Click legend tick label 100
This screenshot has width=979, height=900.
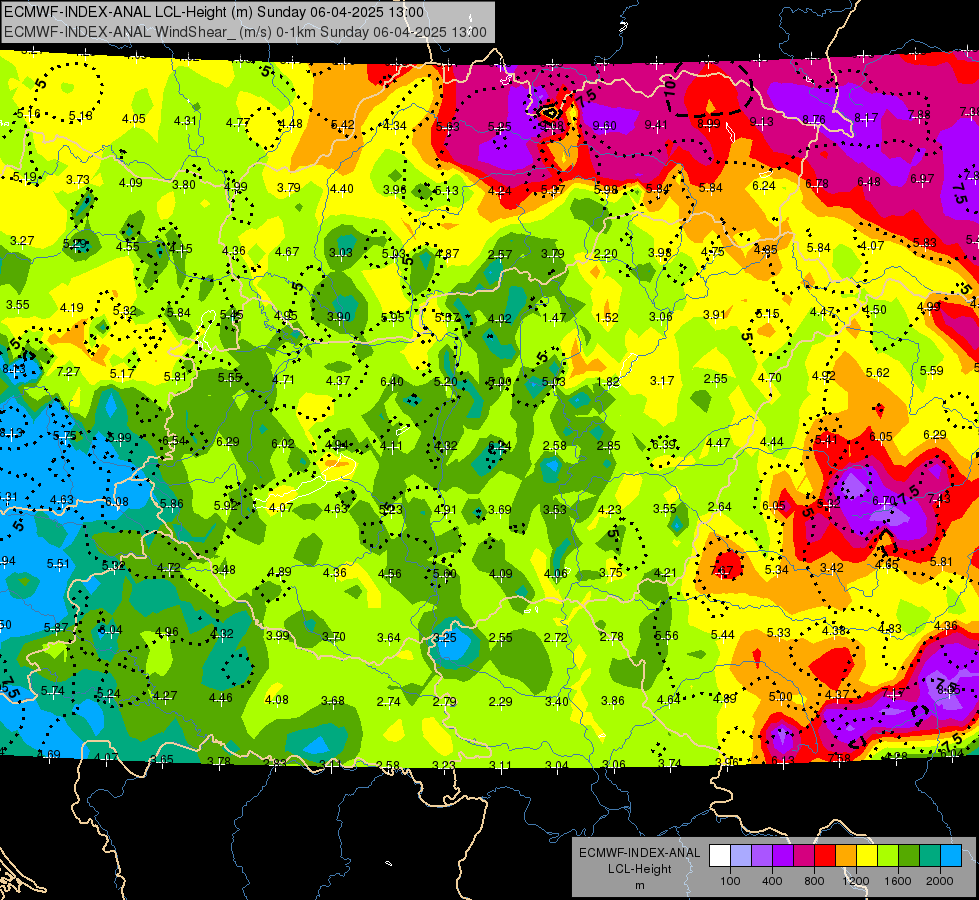pyautogui.click(x=730, y=881)
